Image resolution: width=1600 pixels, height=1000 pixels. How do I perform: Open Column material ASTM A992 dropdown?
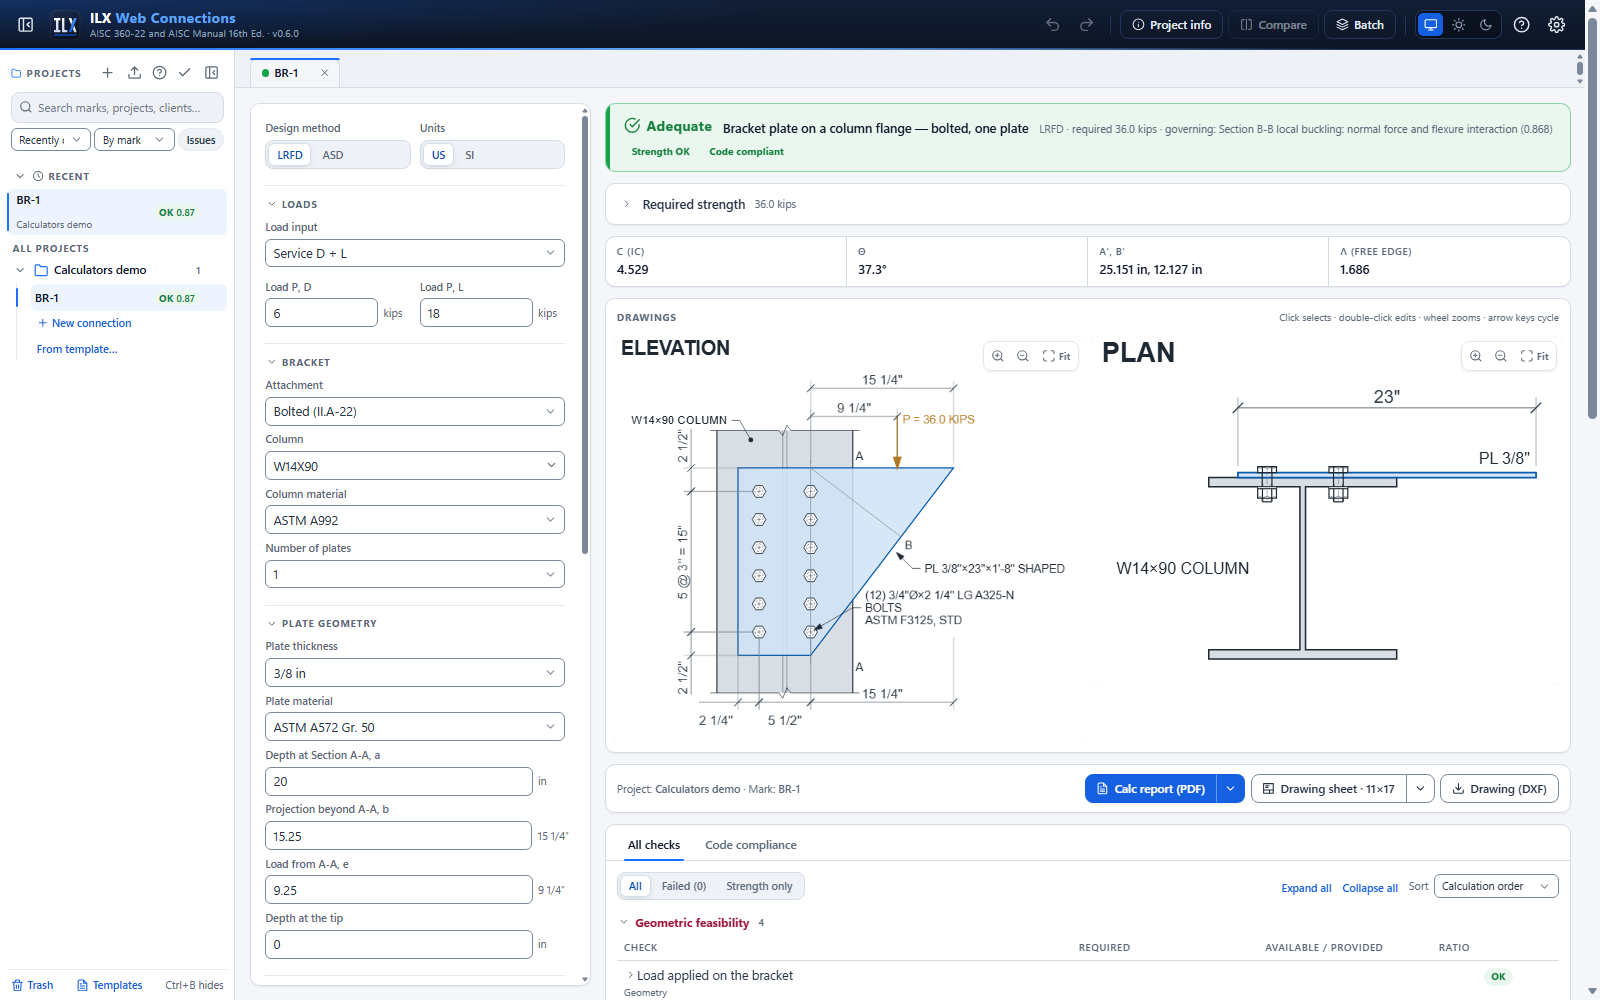click(415, 520)
